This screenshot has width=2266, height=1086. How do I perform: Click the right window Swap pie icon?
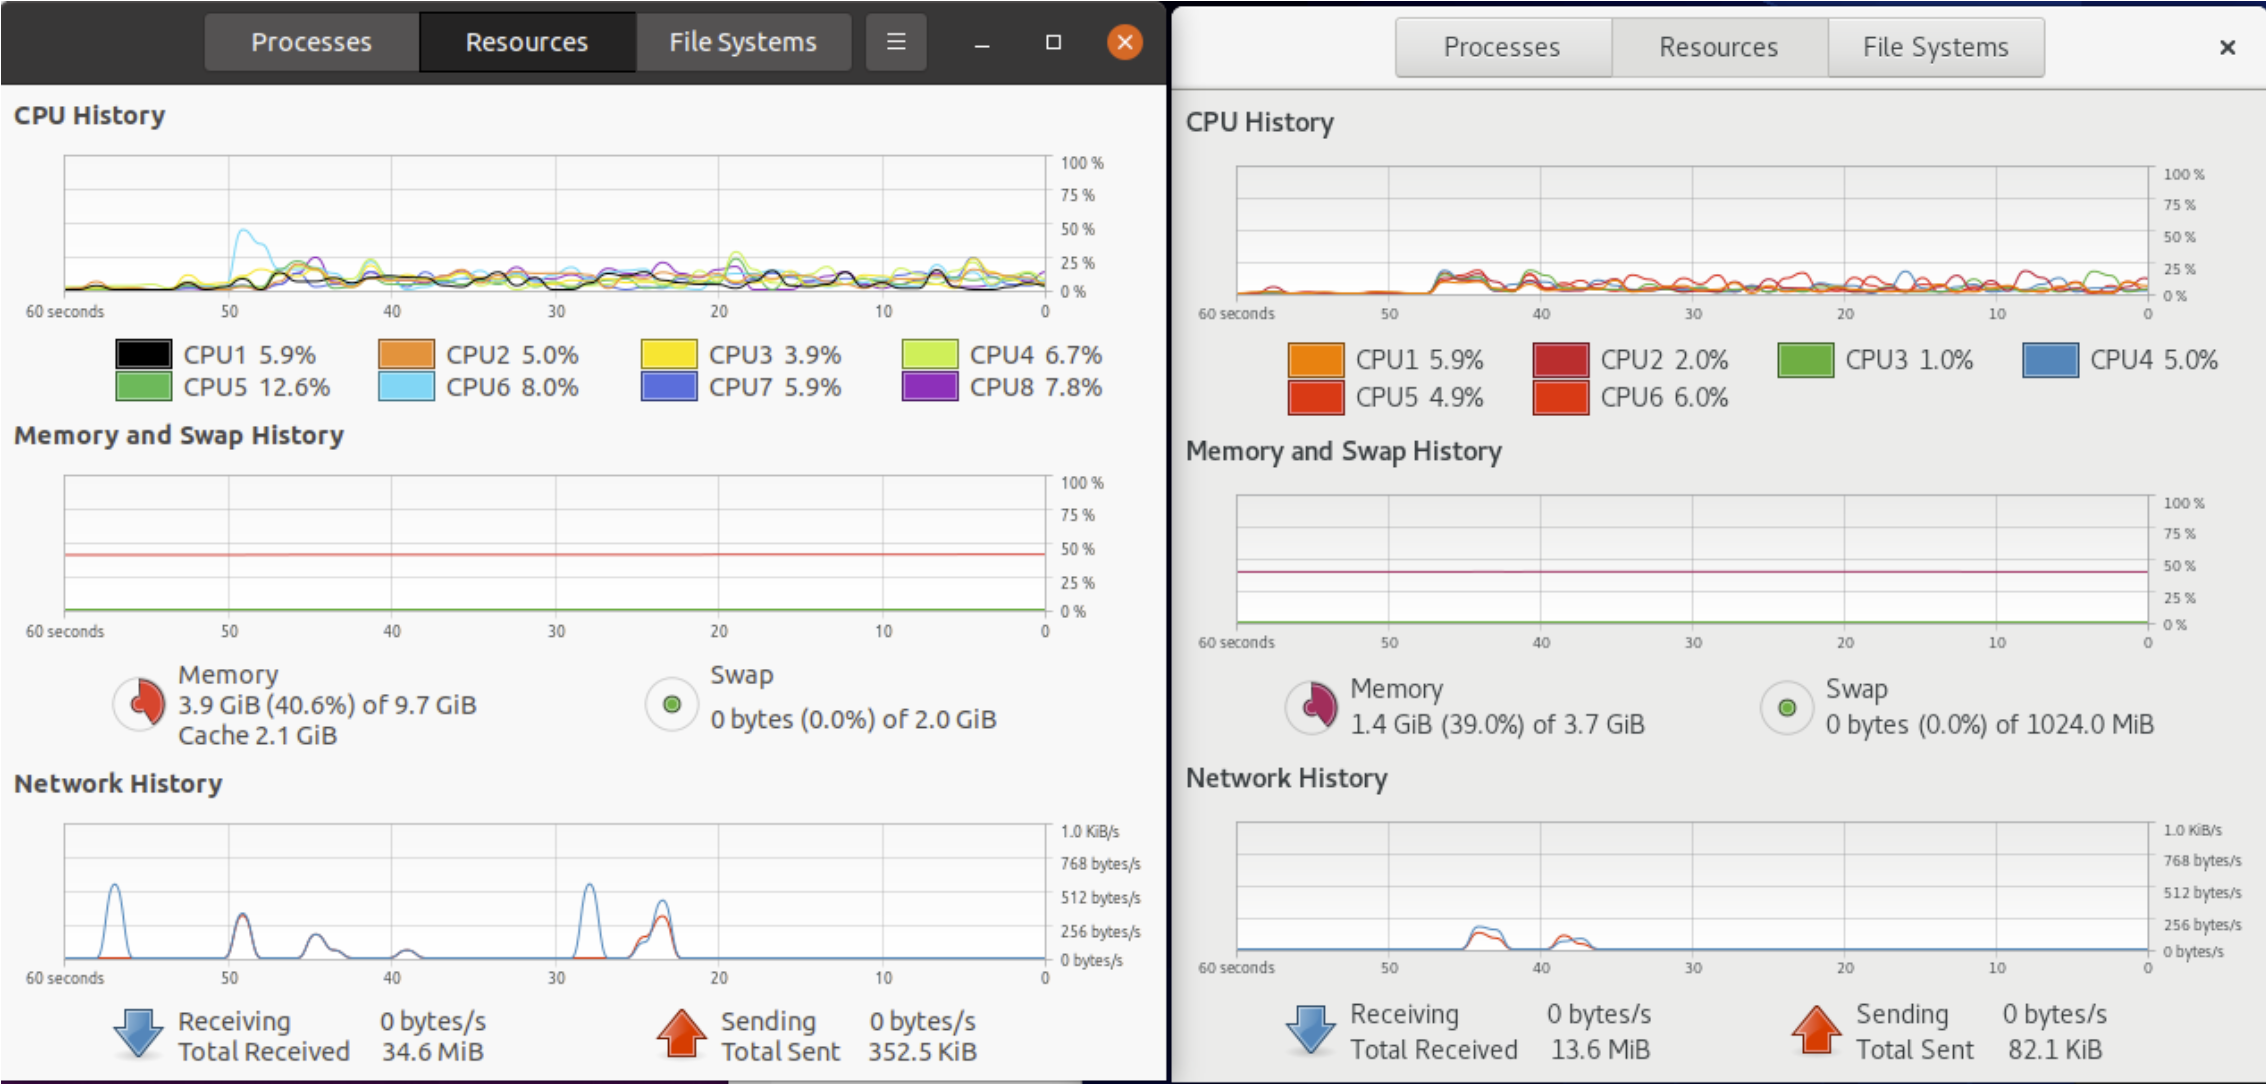click(1787, 707)
